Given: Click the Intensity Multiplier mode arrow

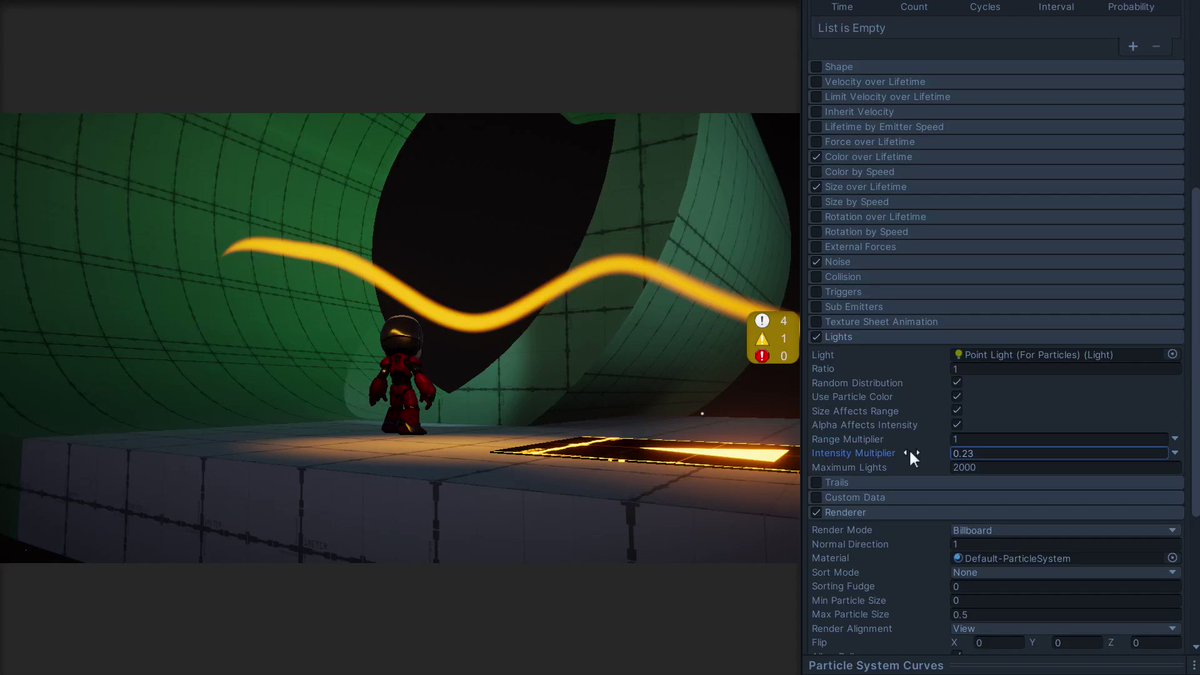Looking at the screenshot, I should (1174, 453).
